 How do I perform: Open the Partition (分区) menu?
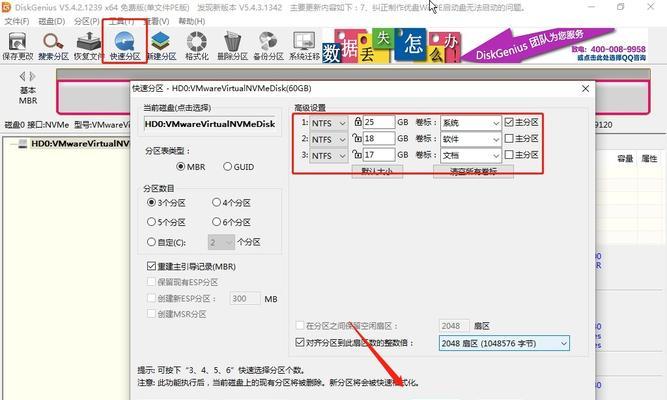coord(87,21)
